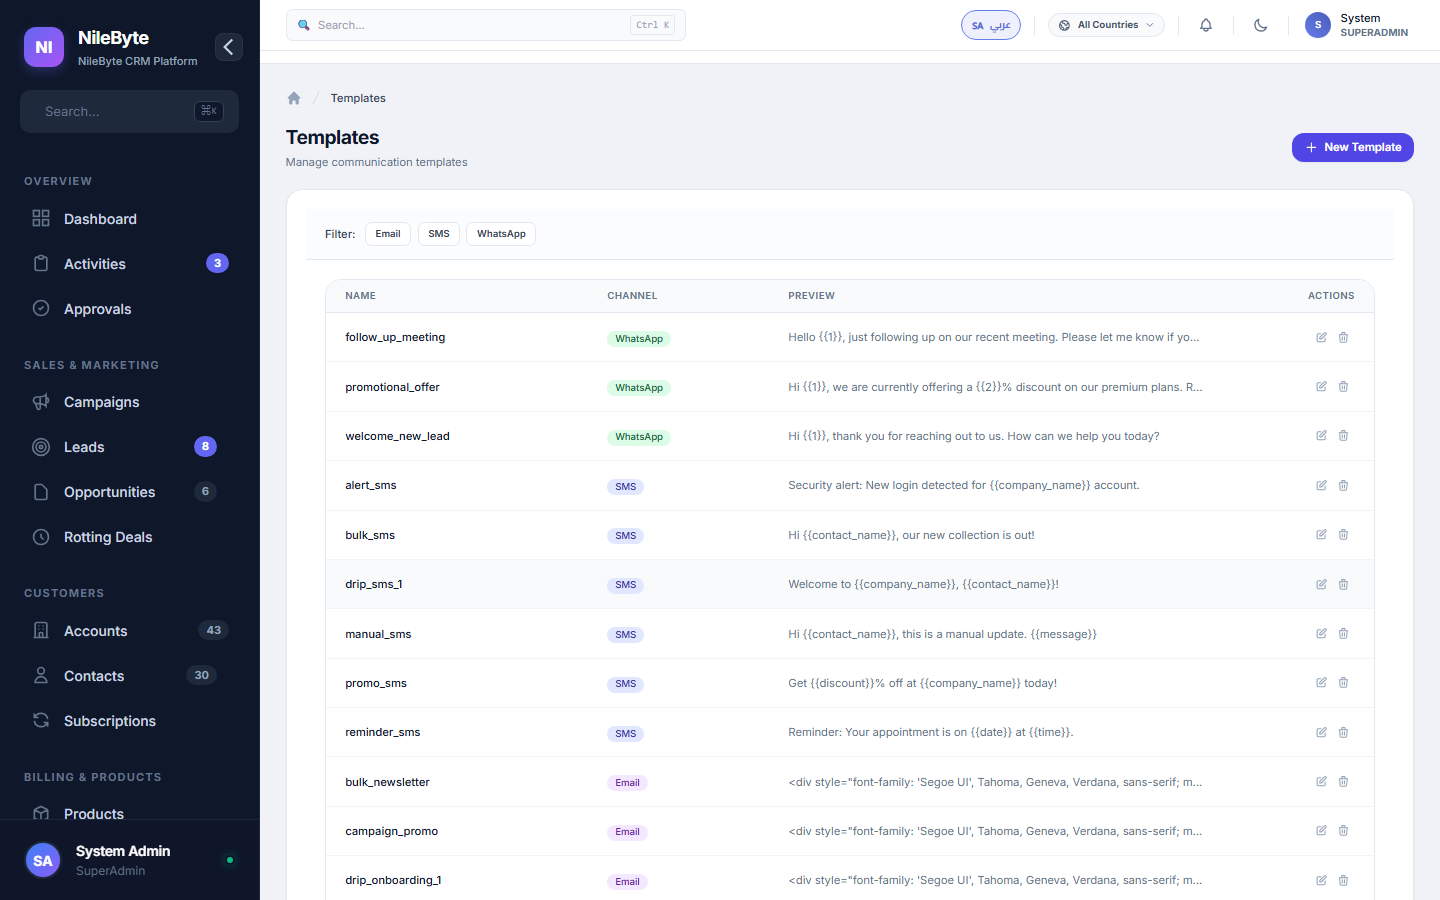Filter templates by WhatsApp
The image size is (1440, 900).
[501, 234]
